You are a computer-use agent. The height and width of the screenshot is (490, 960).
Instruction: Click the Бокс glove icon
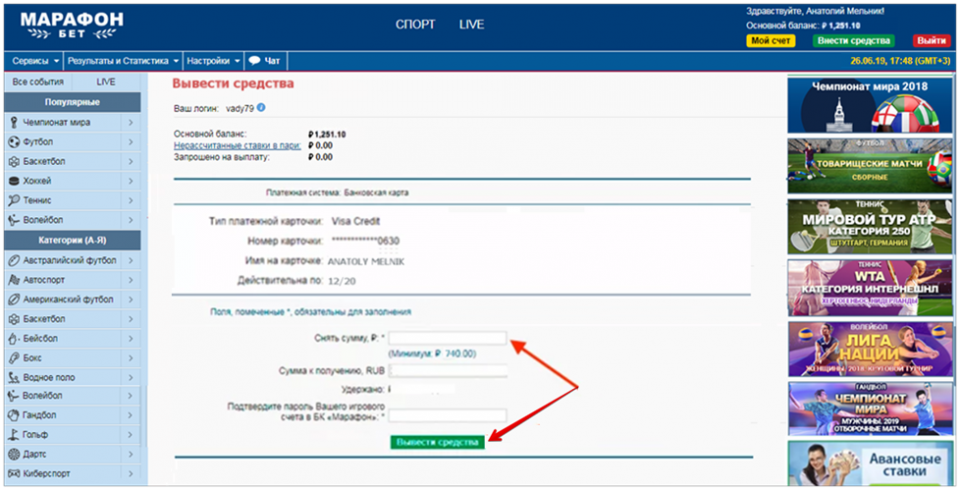14,358
